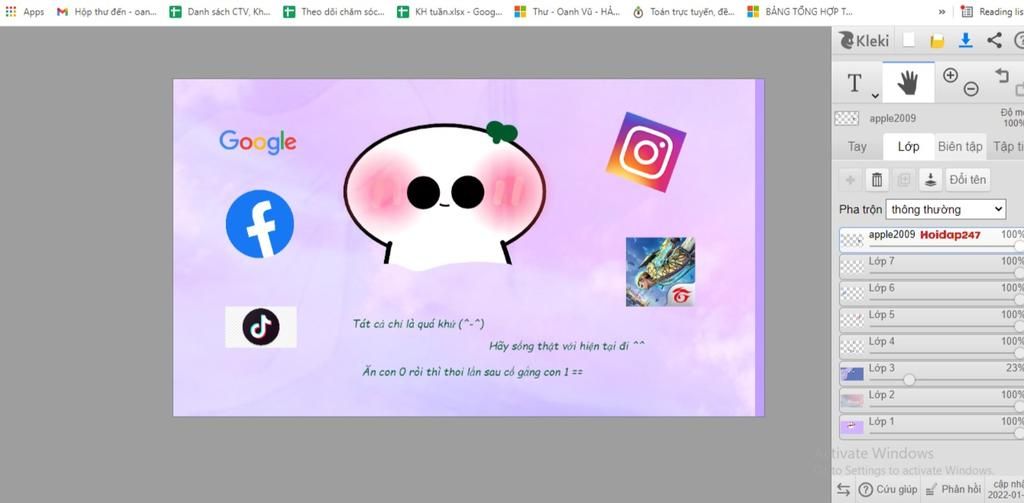Click the Đổi tên rename button
1024x503 pixels.
coord(968,179)
